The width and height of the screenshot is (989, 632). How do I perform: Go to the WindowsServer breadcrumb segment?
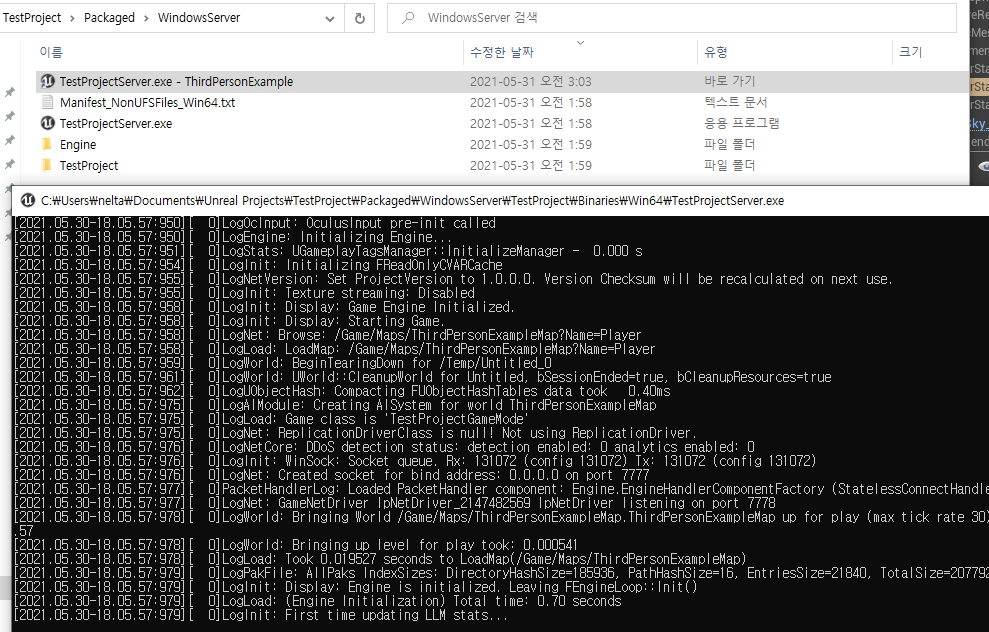(x=199, y=18)
